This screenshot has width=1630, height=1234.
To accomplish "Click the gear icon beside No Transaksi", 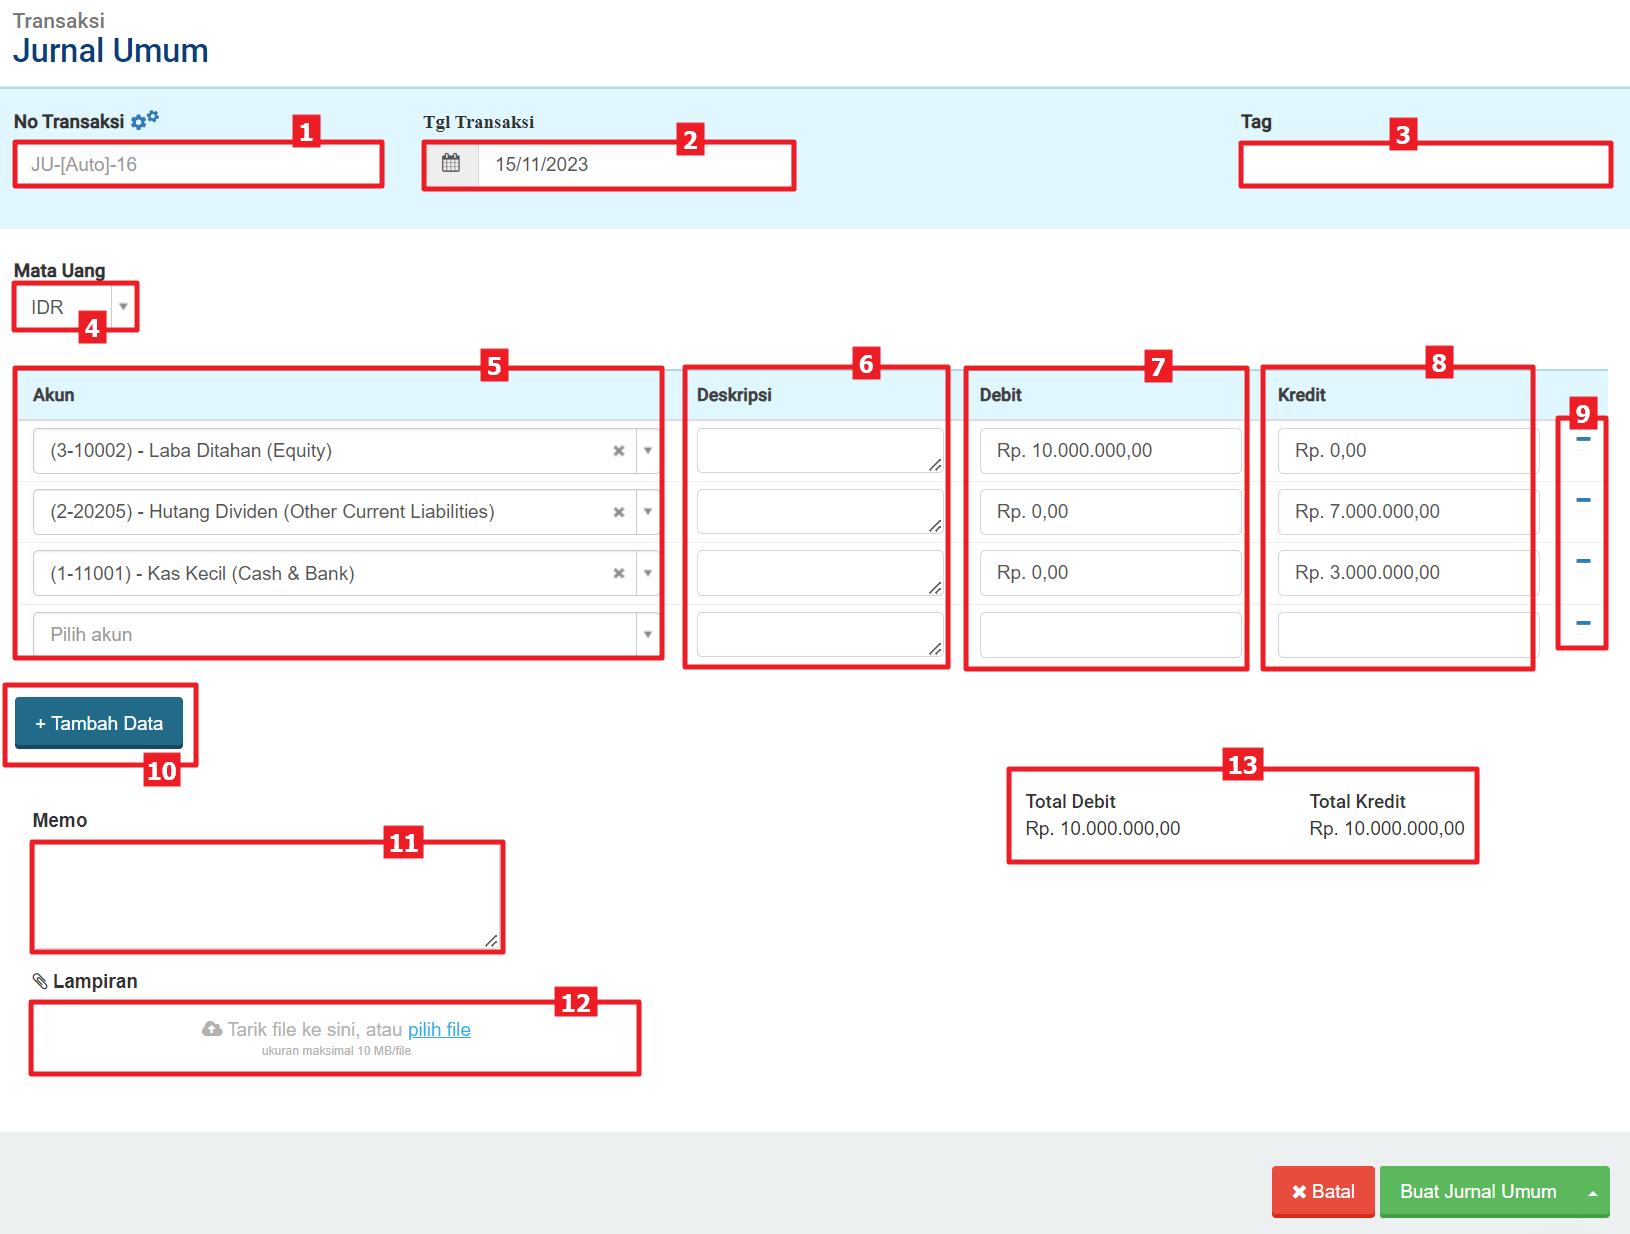I will pos(145,120).
